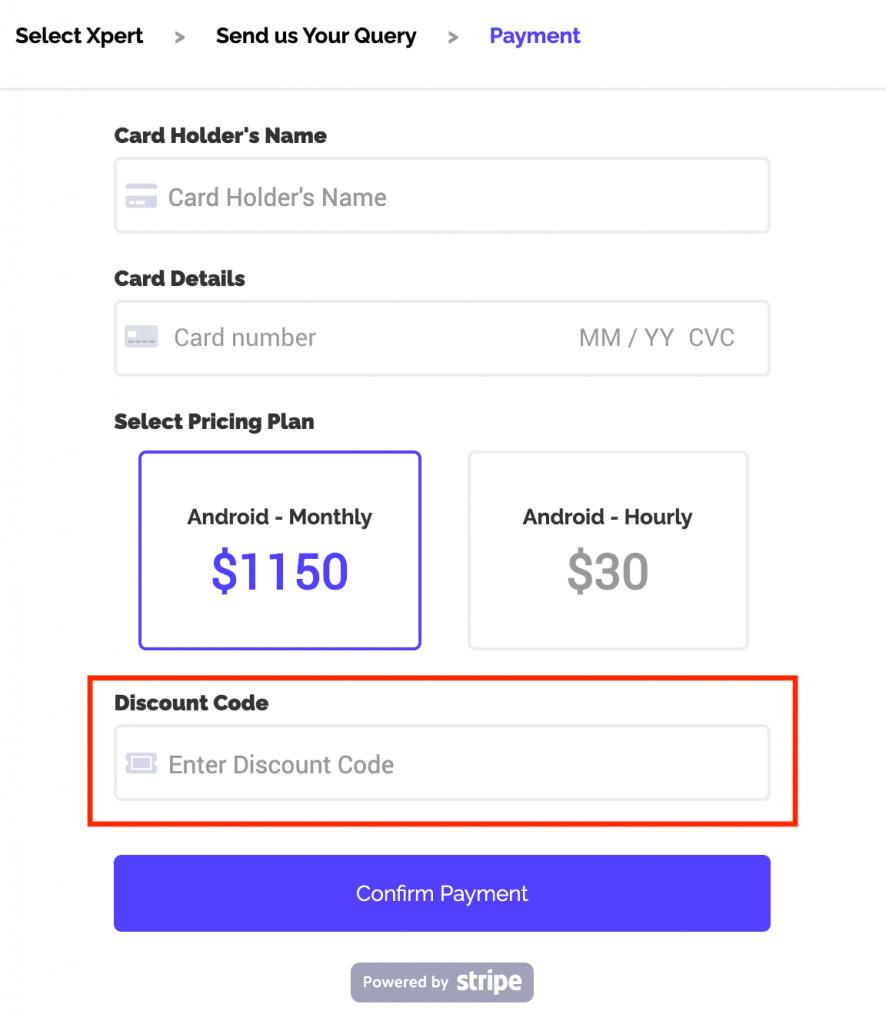Click the arrow after Send us Your Query

pyautogui.click(x=453, y=36)
